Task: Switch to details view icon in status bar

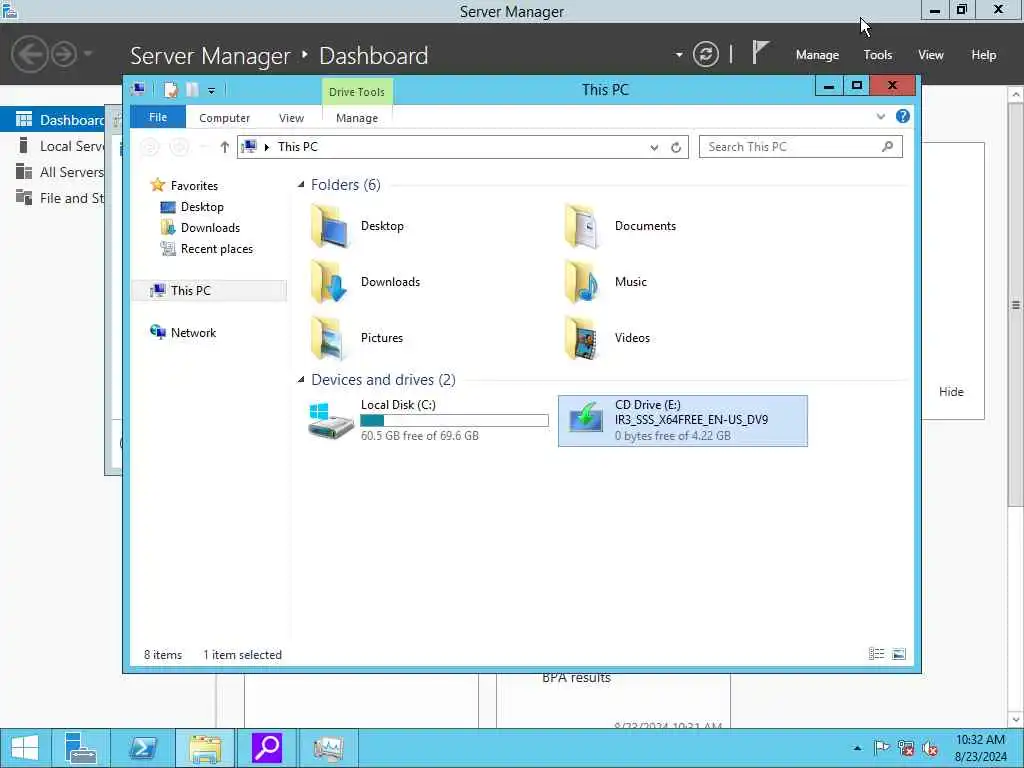Action: pos(876,654)
